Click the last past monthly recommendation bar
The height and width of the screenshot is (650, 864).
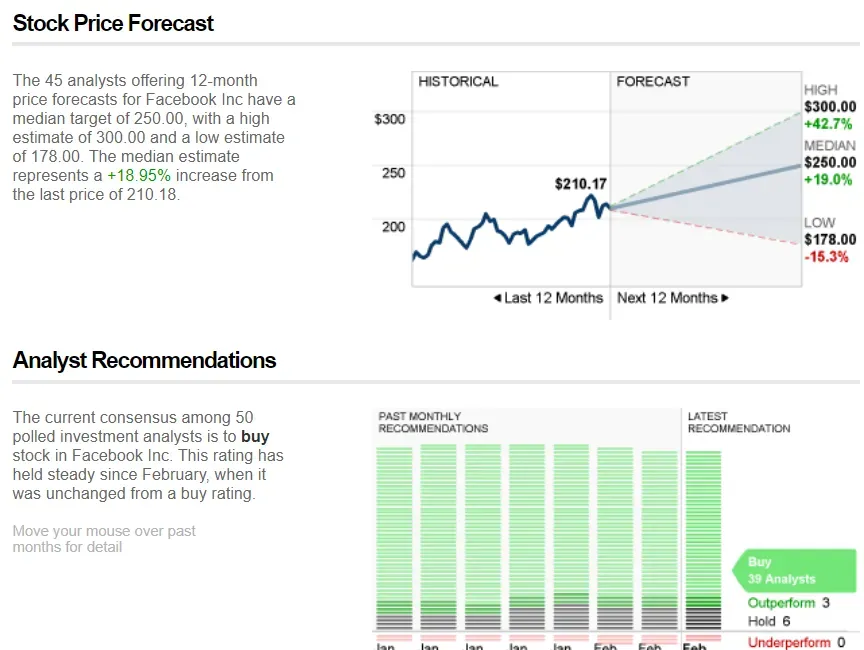tap(659, 540)
